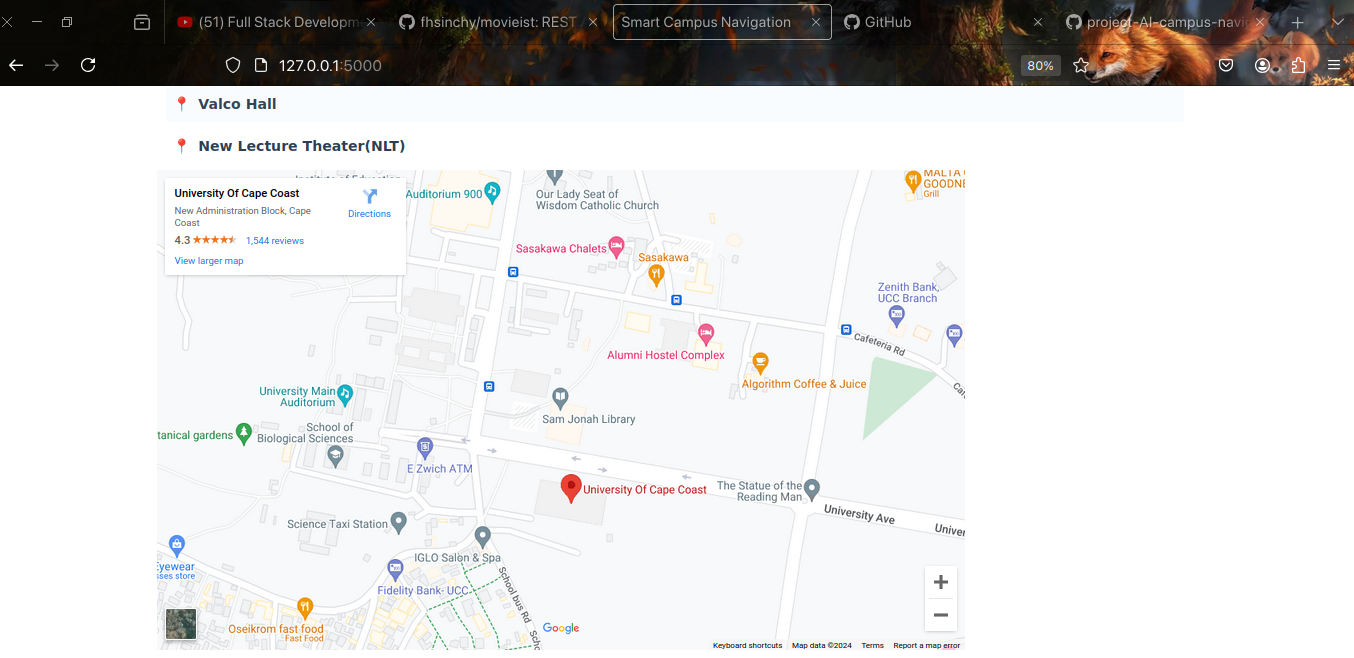Zoom in on the map
The image size is (1354, 658).
(940, 582)
